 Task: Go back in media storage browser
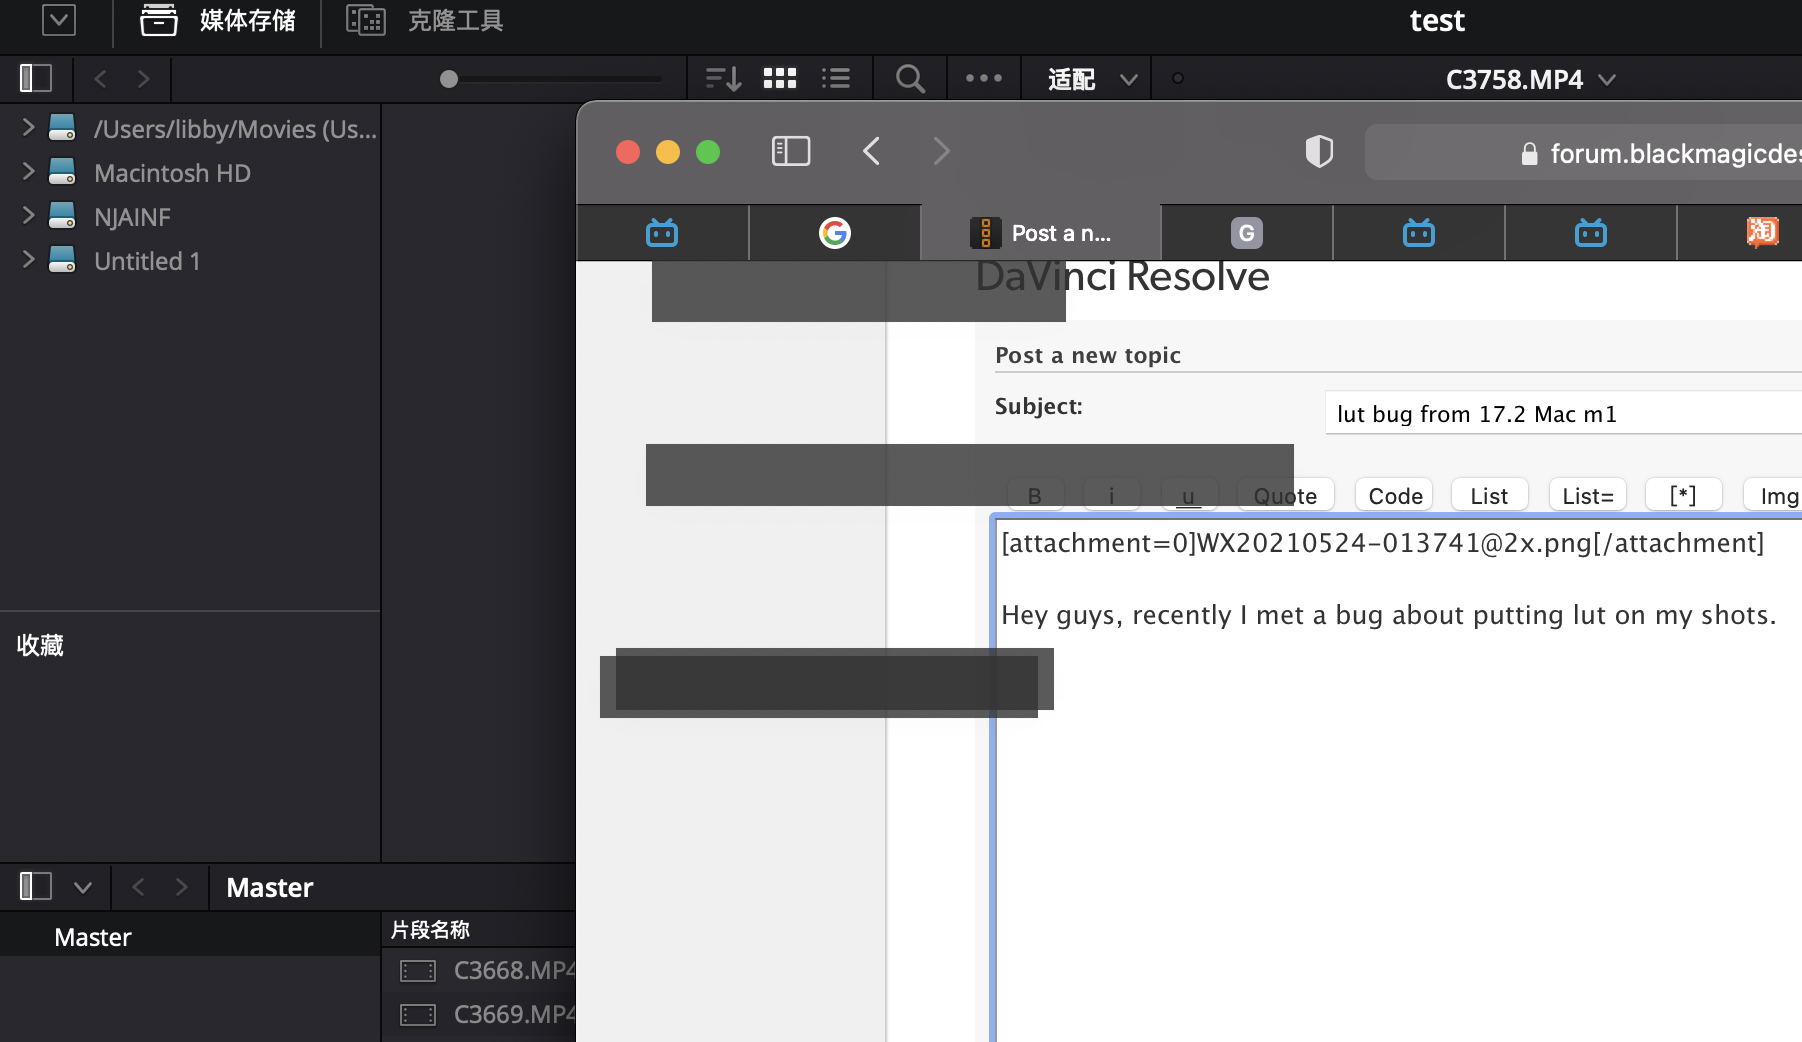click(x=100, y=79)
